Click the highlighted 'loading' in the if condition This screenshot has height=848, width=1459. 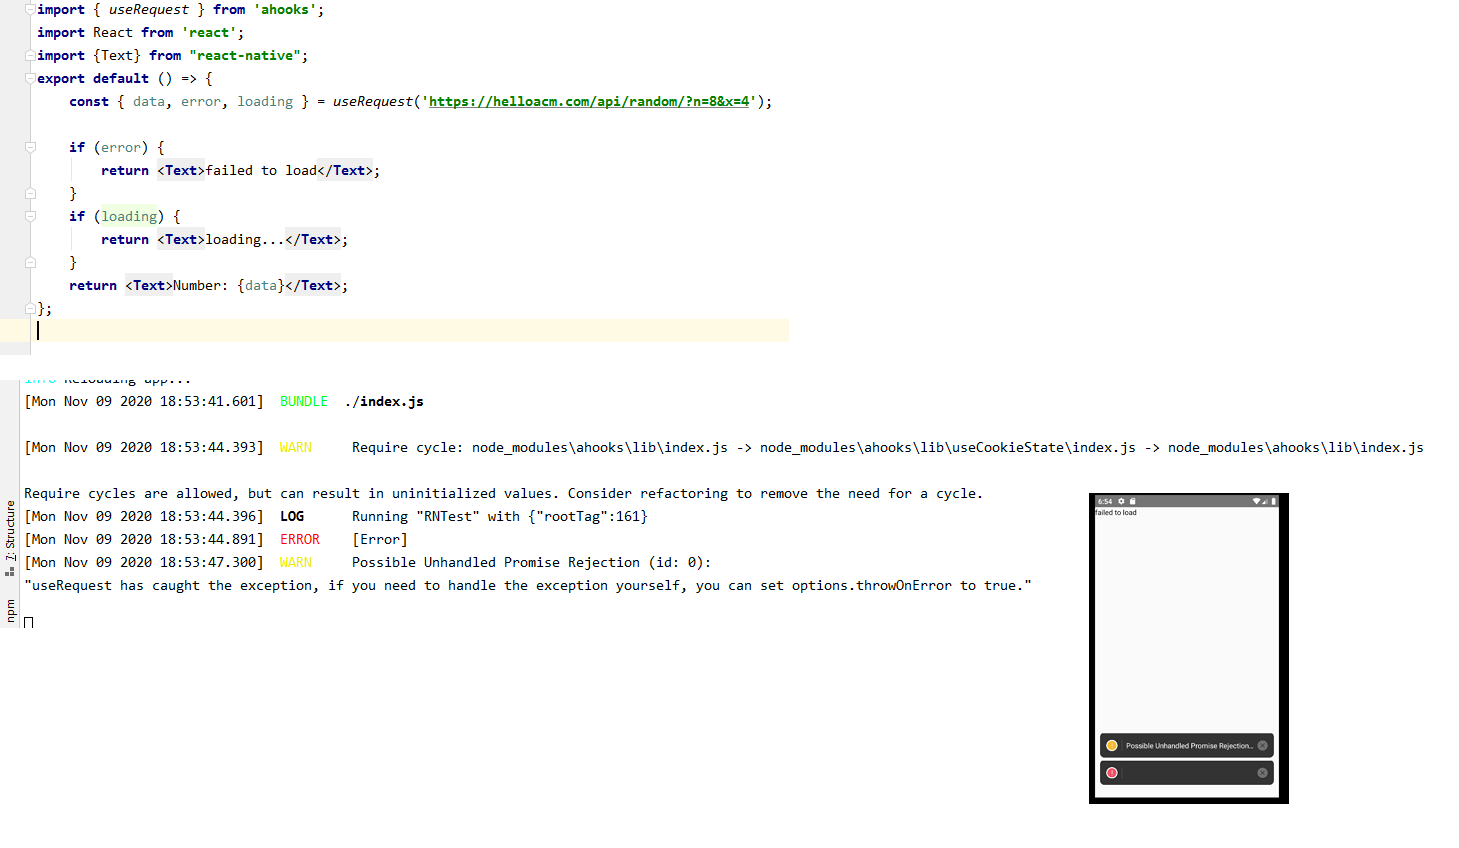(129, 216)
